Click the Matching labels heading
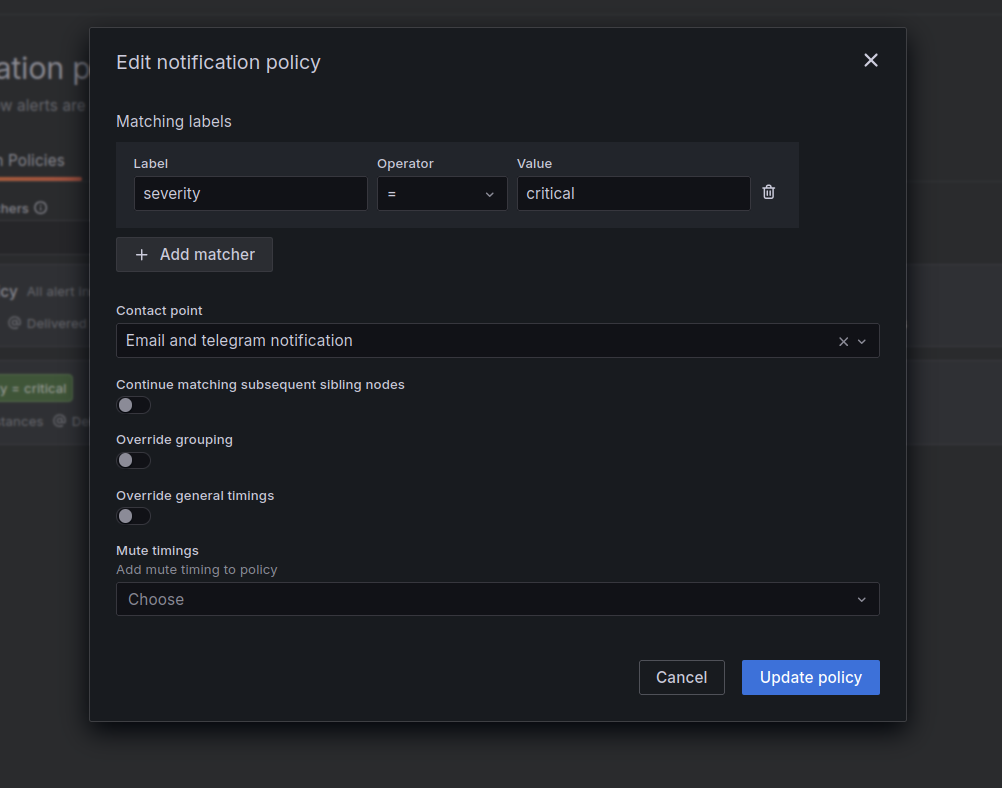Screen dimensions: 1002x788 tap(174, 121)
